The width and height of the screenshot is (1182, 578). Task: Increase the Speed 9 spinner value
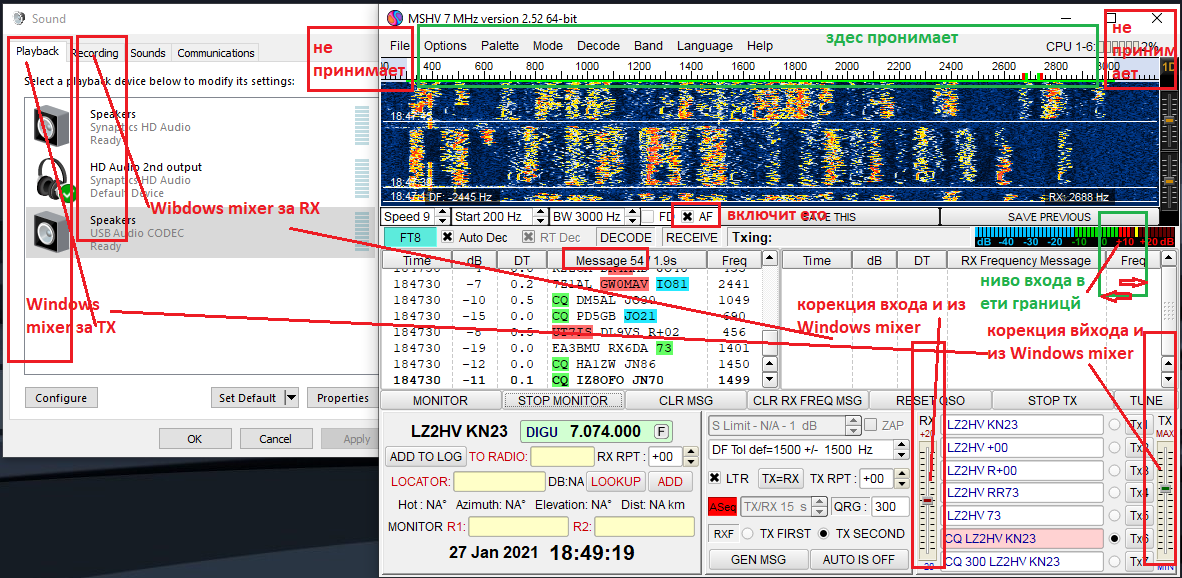pyautogui.click(x=441, y=213)
